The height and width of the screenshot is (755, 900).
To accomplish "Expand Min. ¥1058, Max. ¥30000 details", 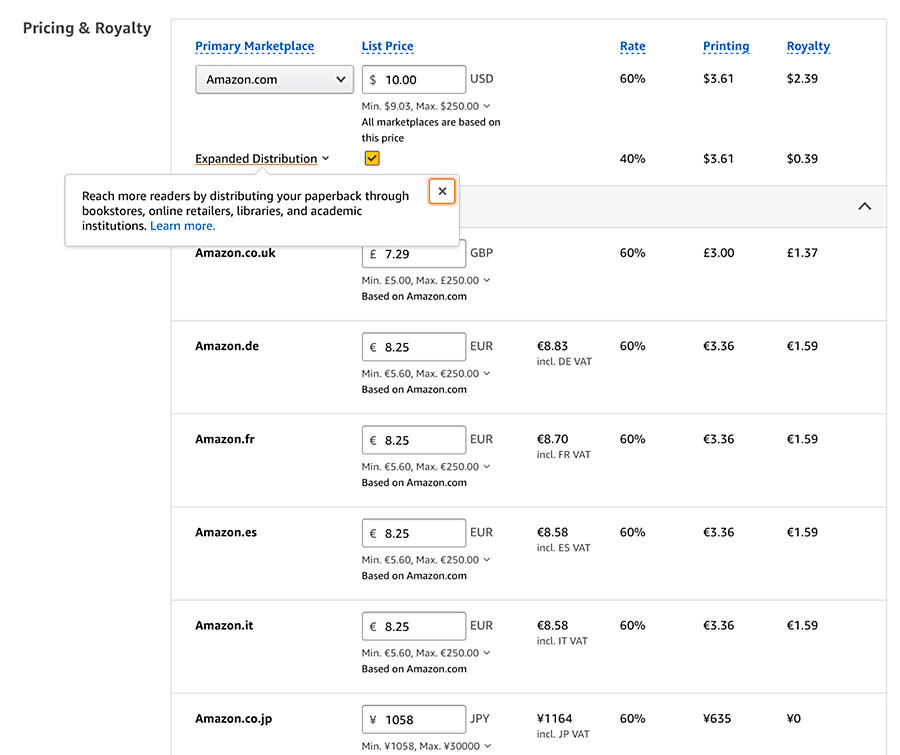I will pyautogui.click(x=488, y=746).
